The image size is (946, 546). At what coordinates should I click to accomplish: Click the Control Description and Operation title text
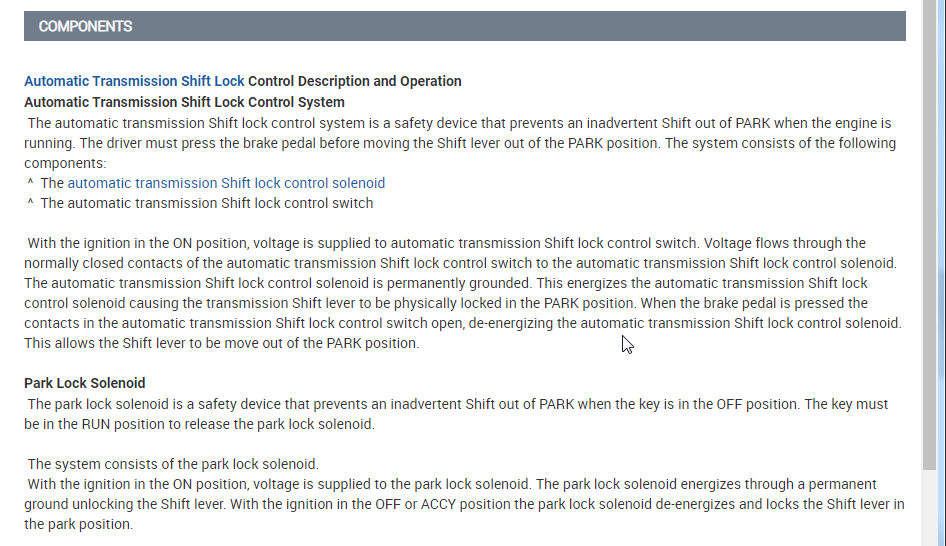pyautogui.click(x=355, y=81)
